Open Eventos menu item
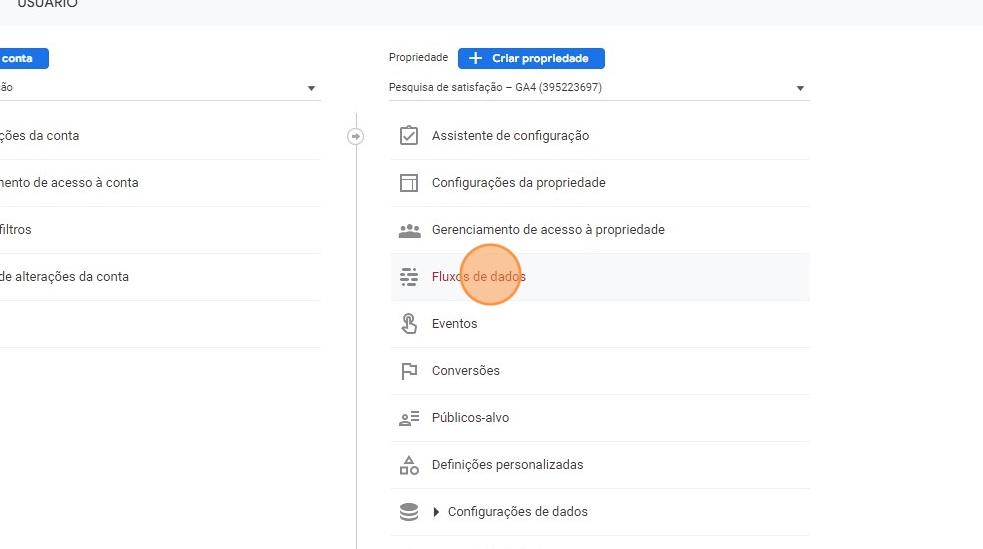The width and height of the screenshot is (983, 549). (x=454, y=324)
